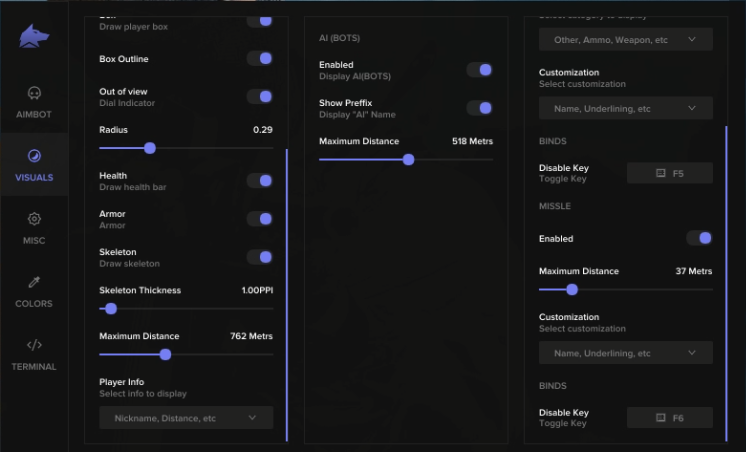Click the Skeleton Thickness slider handle
This screenshot has width=746, height=452.
click(x=111, y=309)
